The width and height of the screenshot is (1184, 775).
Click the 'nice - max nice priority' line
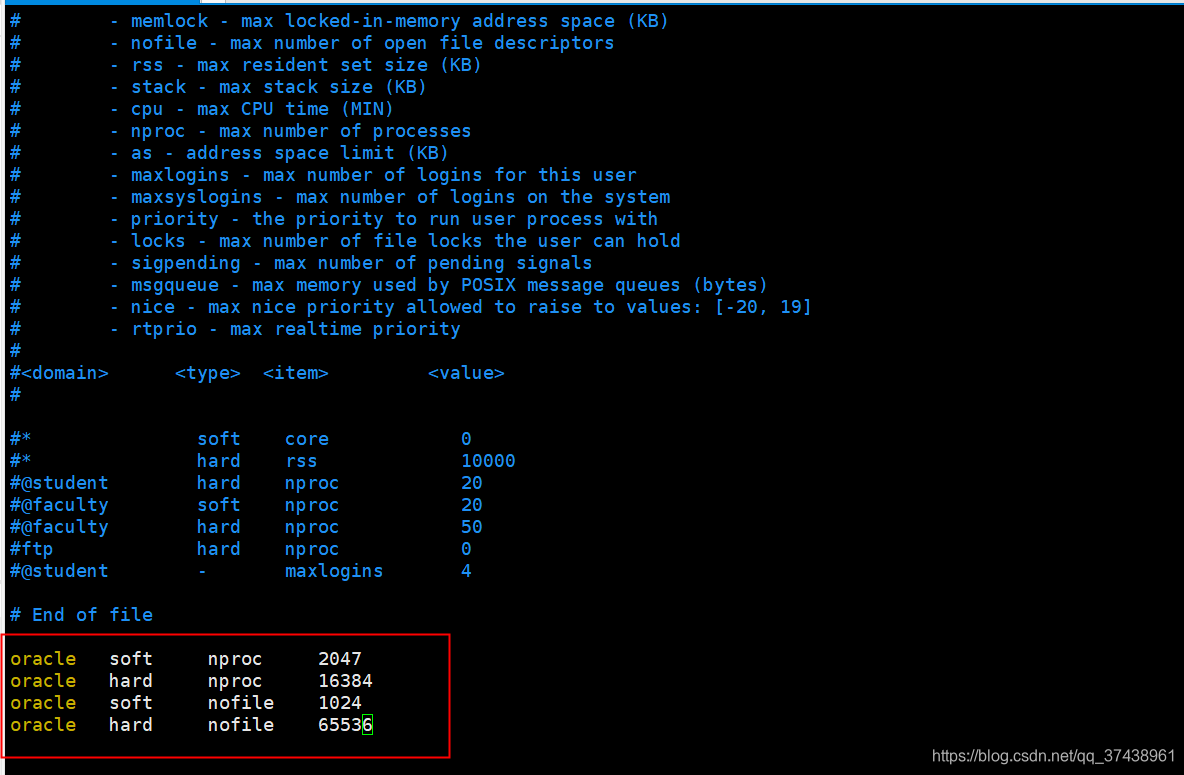pyautogui.click(x=411, y=307)
